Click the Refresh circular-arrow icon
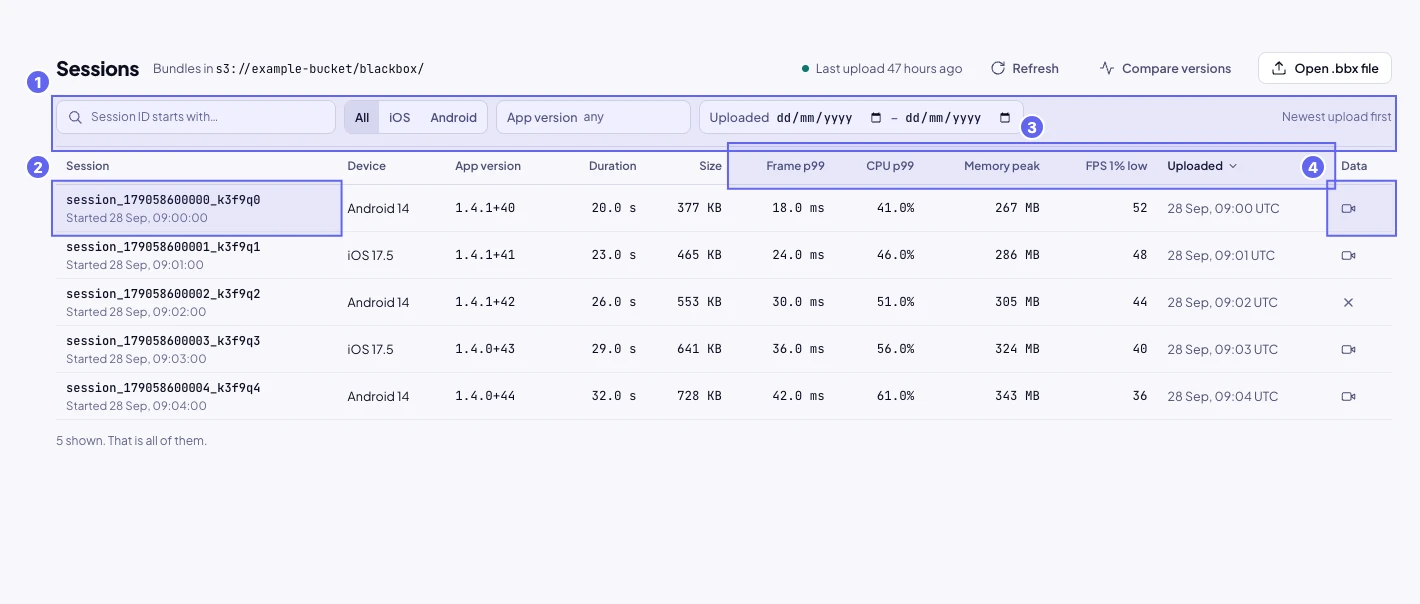 coord(998,69)
